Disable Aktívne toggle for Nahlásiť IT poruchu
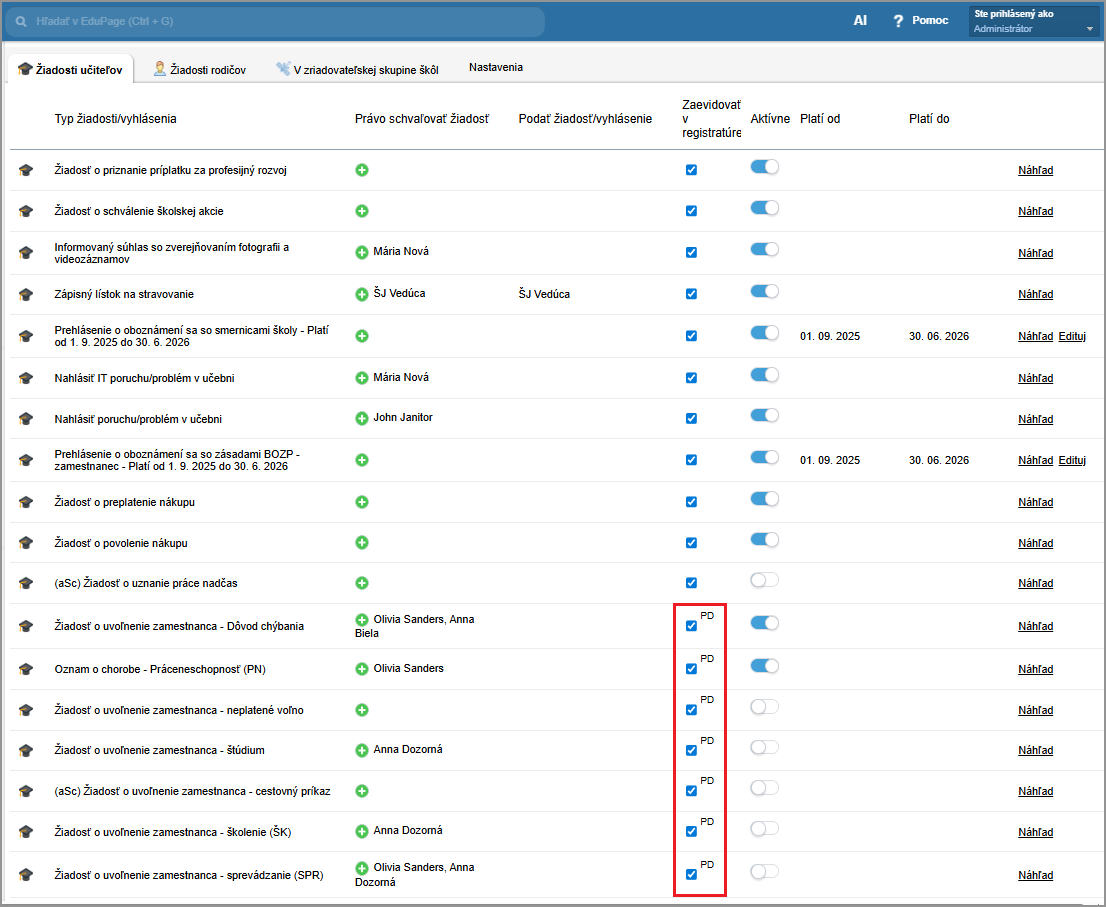 click(x=764, y=375)
